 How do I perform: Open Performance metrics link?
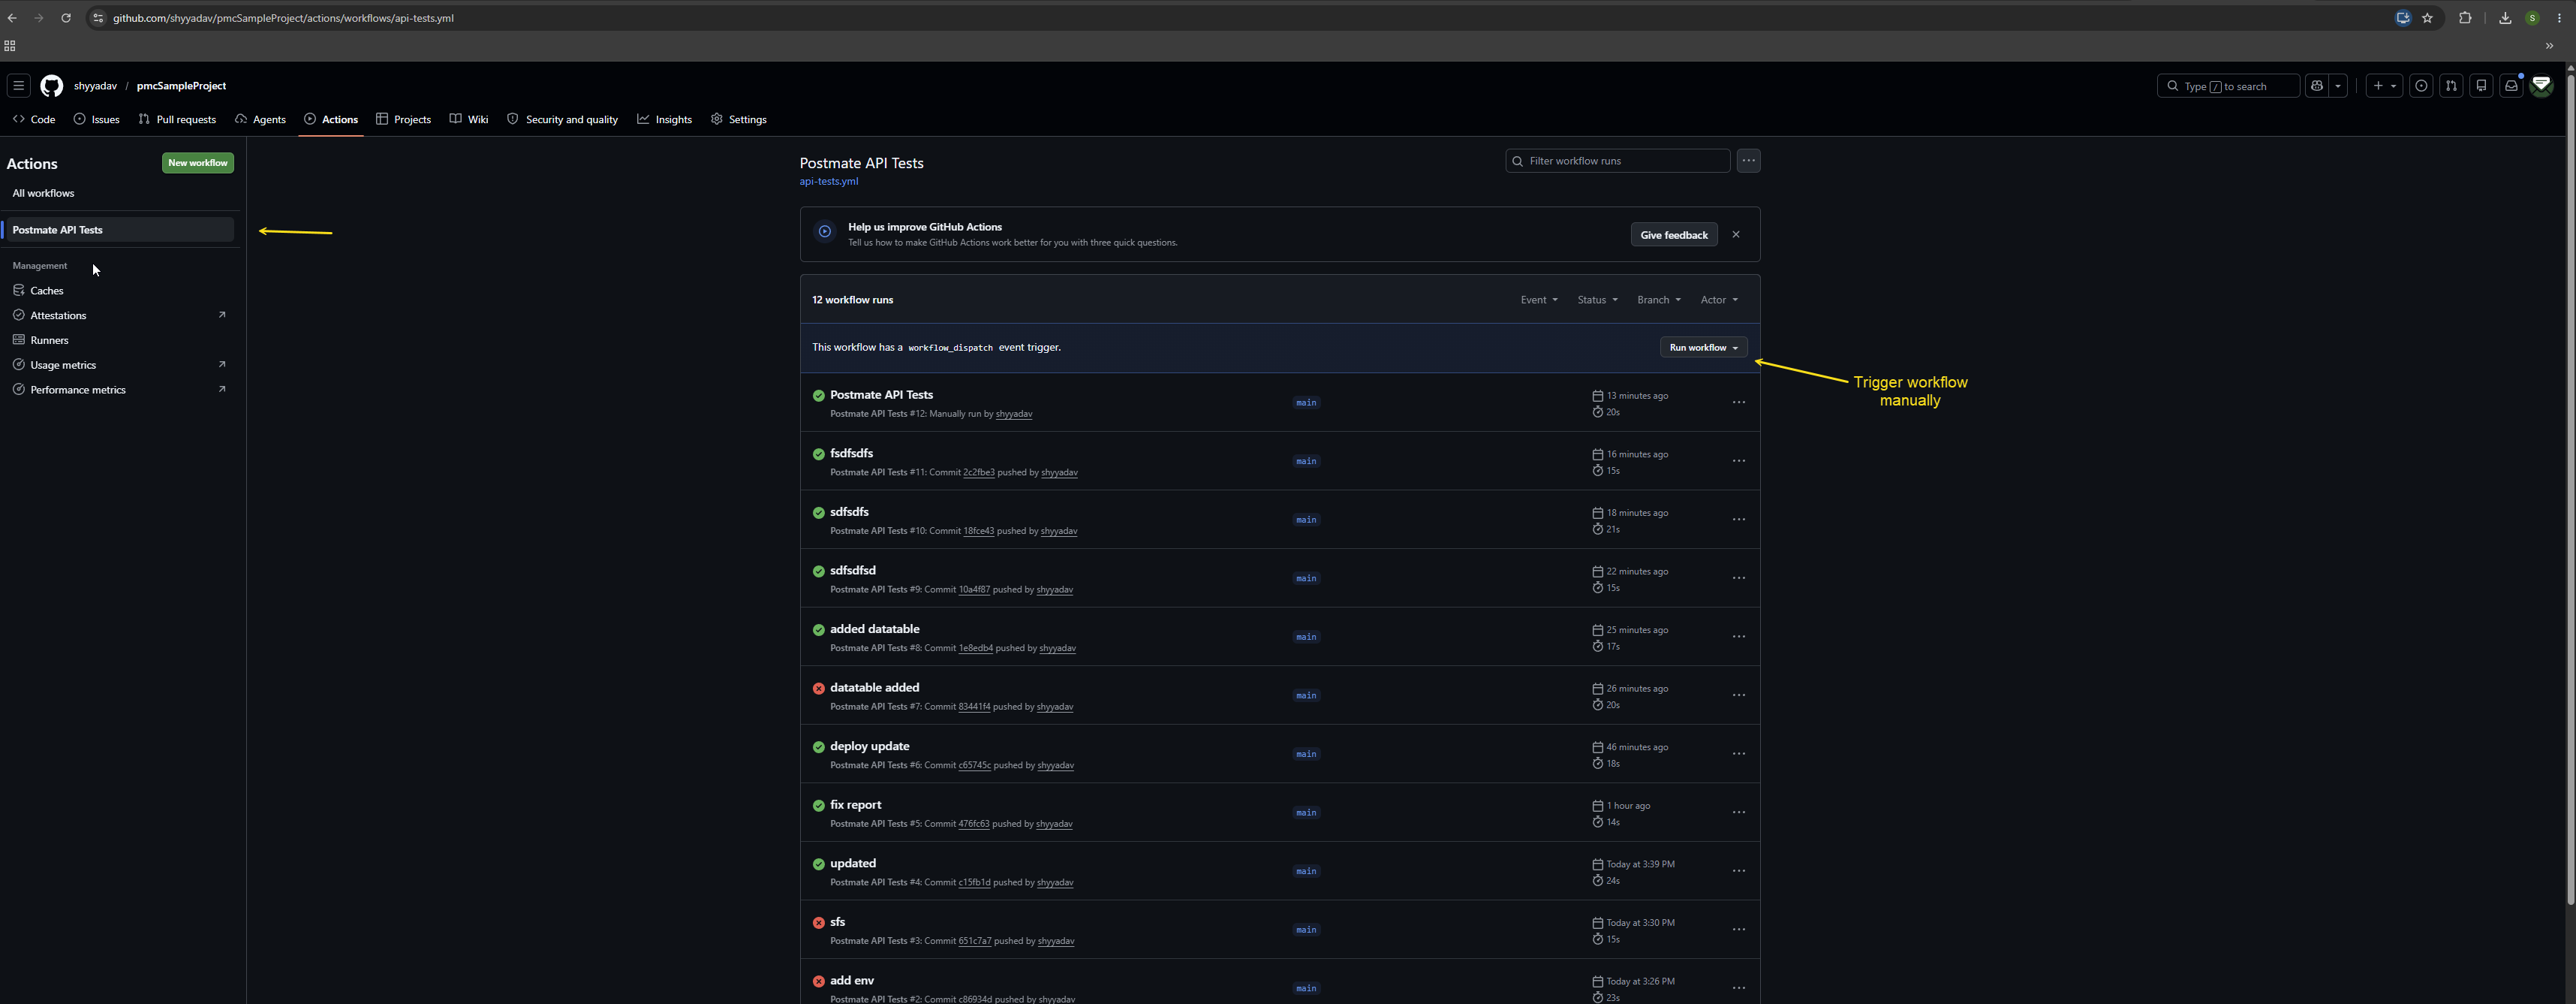point(119,390)
